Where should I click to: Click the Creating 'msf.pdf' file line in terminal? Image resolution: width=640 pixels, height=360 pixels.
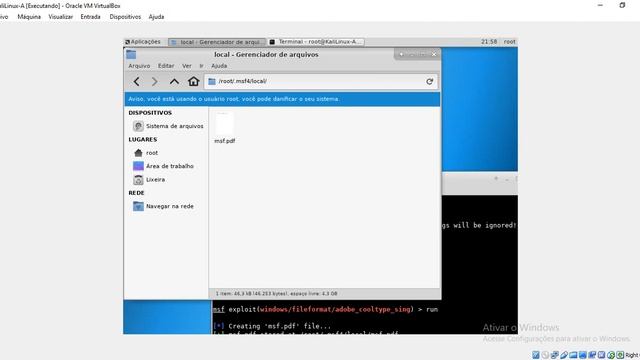[x=271, y=326]
